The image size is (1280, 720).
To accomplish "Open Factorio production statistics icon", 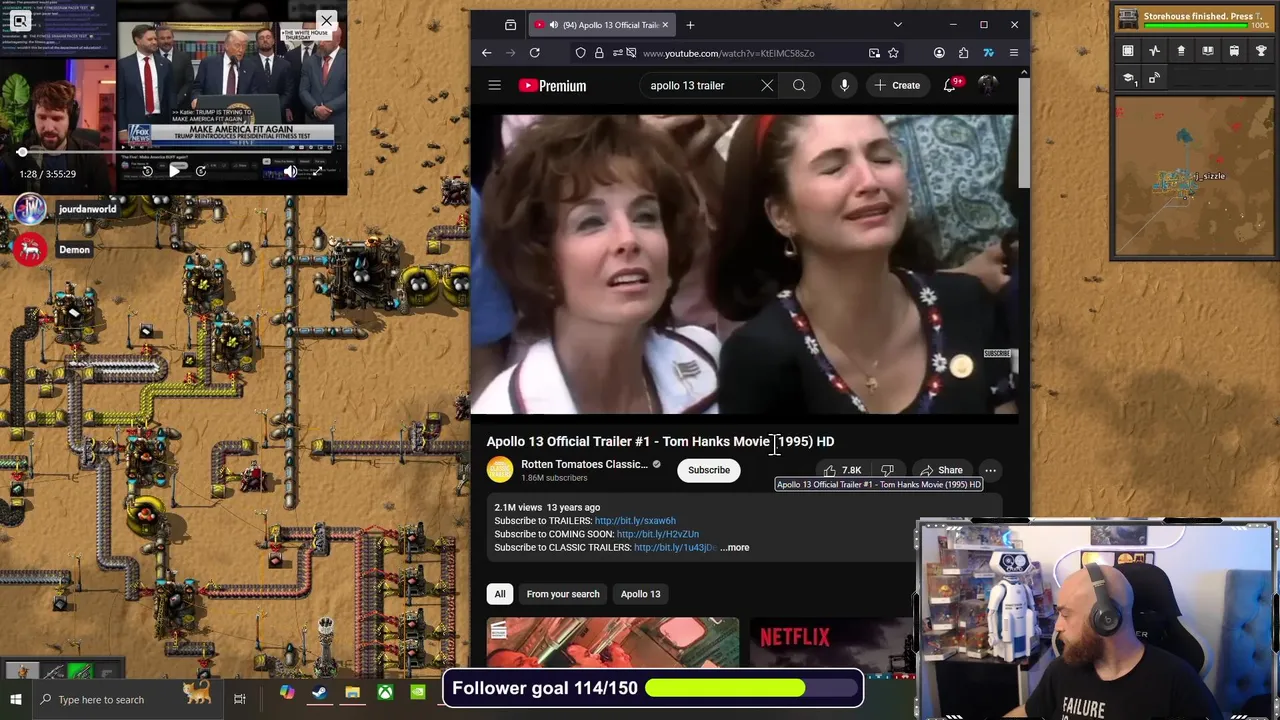I will pyautogui.click(x=1154, y=51).
